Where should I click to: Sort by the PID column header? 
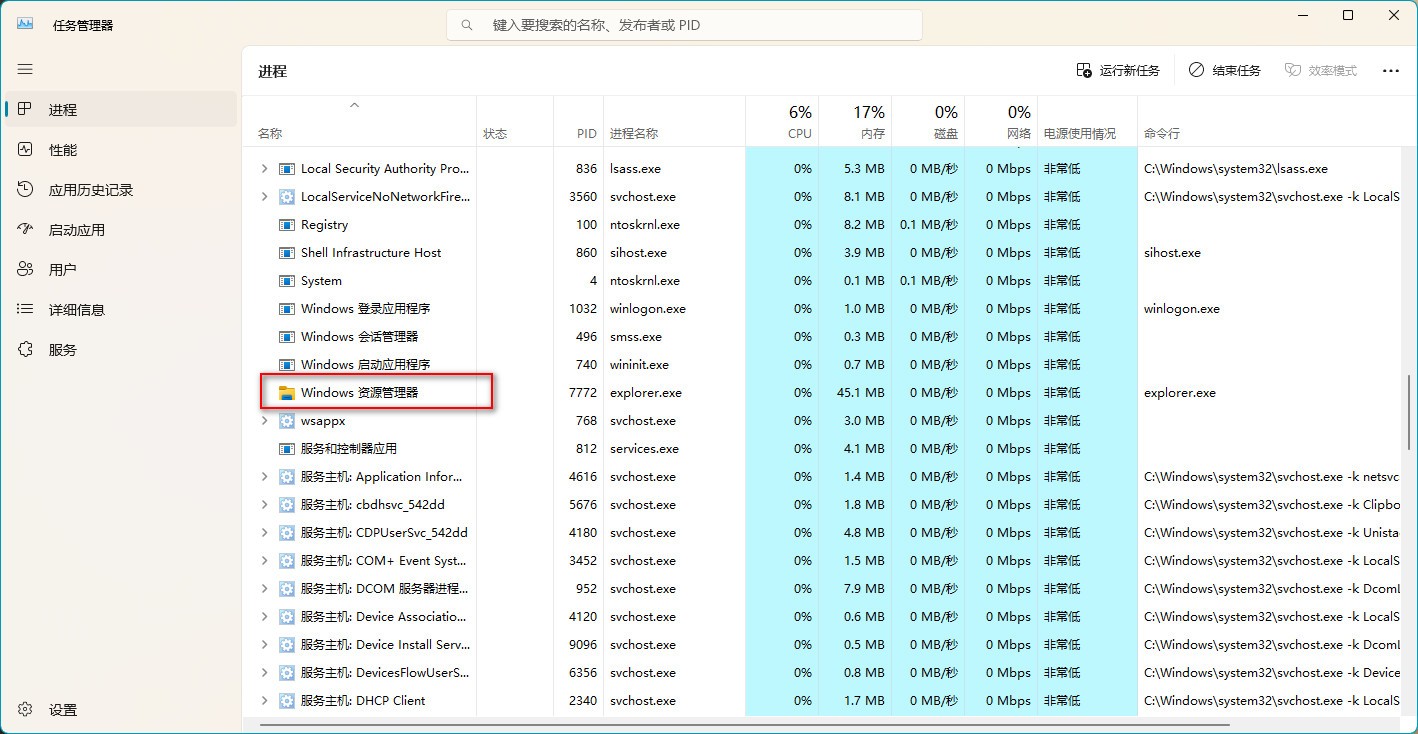tap(579, 122)
